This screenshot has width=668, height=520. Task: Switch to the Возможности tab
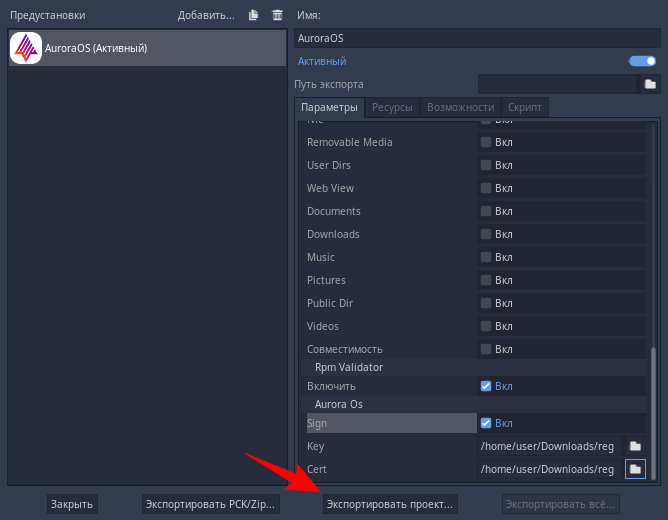click(x=461, y=107)
